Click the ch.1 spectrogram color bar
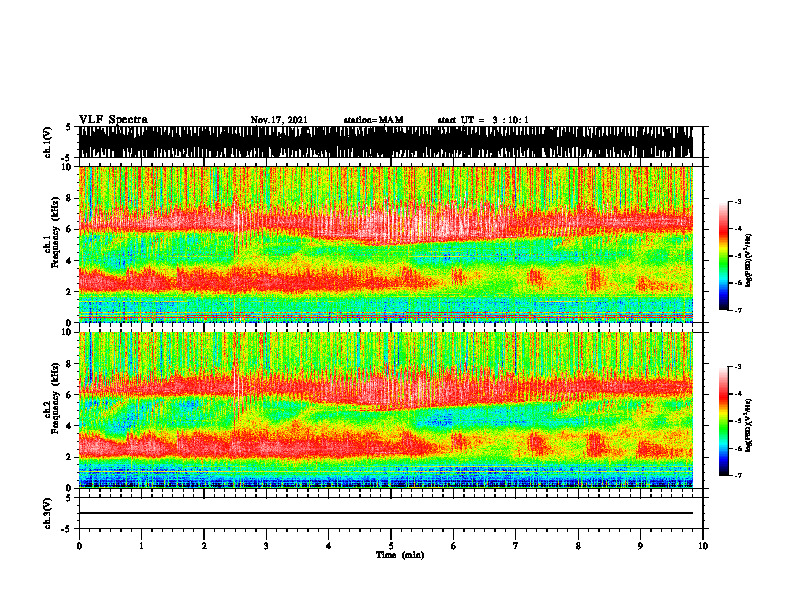 pos(723,256)
